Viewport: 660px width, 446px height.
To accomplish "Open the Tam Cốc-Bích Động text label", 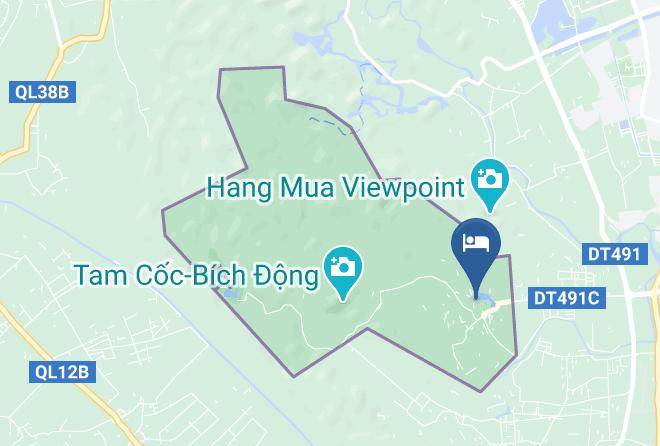I will click(x=197, y=276).
